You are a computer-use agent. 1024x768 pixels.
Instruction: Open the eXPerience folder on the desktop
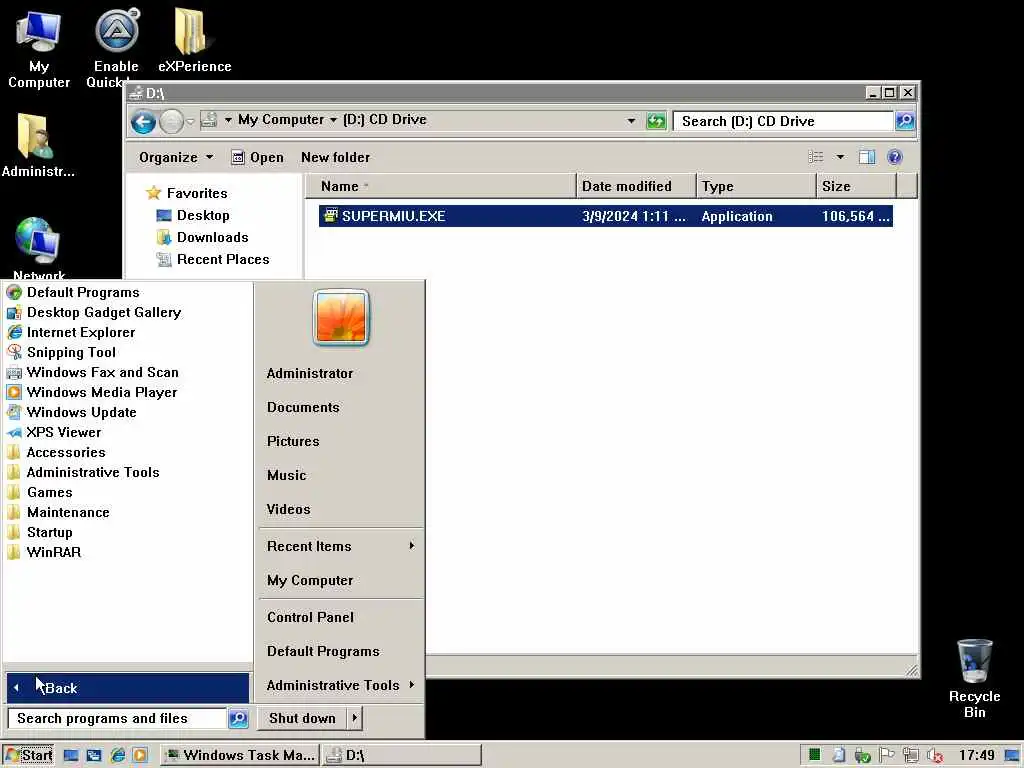(194, 40)
